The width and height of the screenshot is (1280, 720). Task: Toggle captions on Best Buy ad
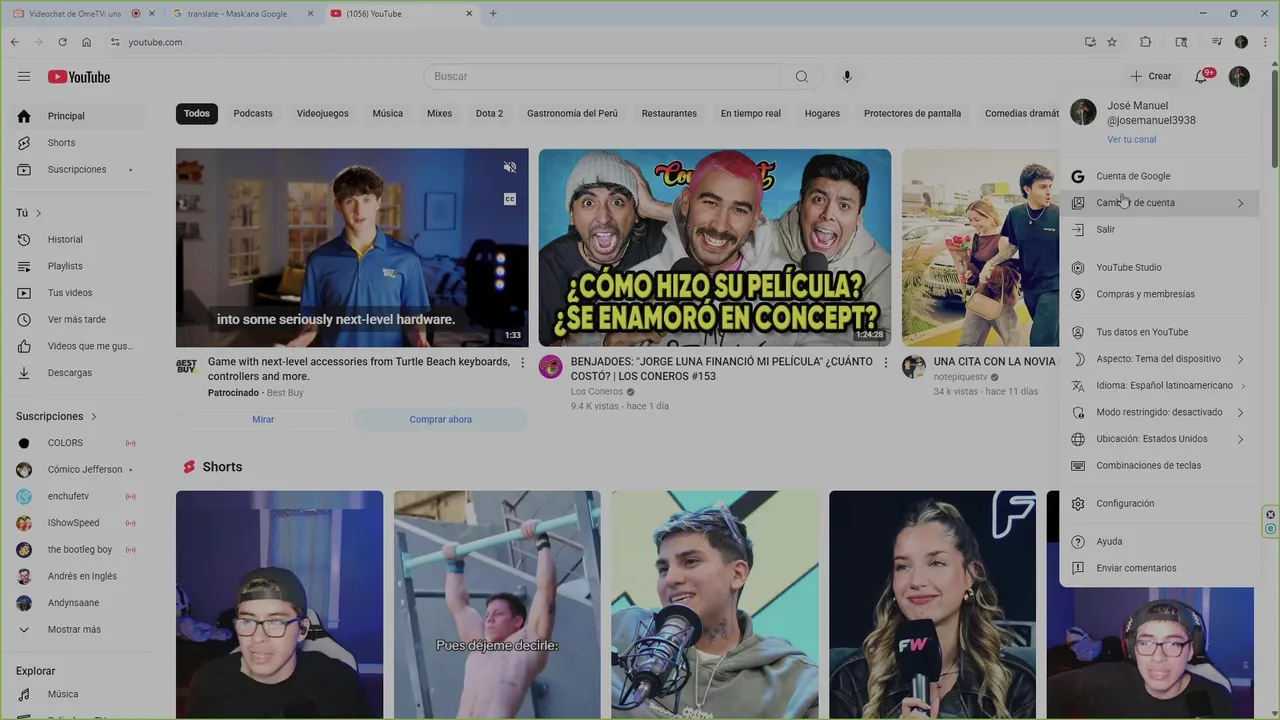[510, 199]
